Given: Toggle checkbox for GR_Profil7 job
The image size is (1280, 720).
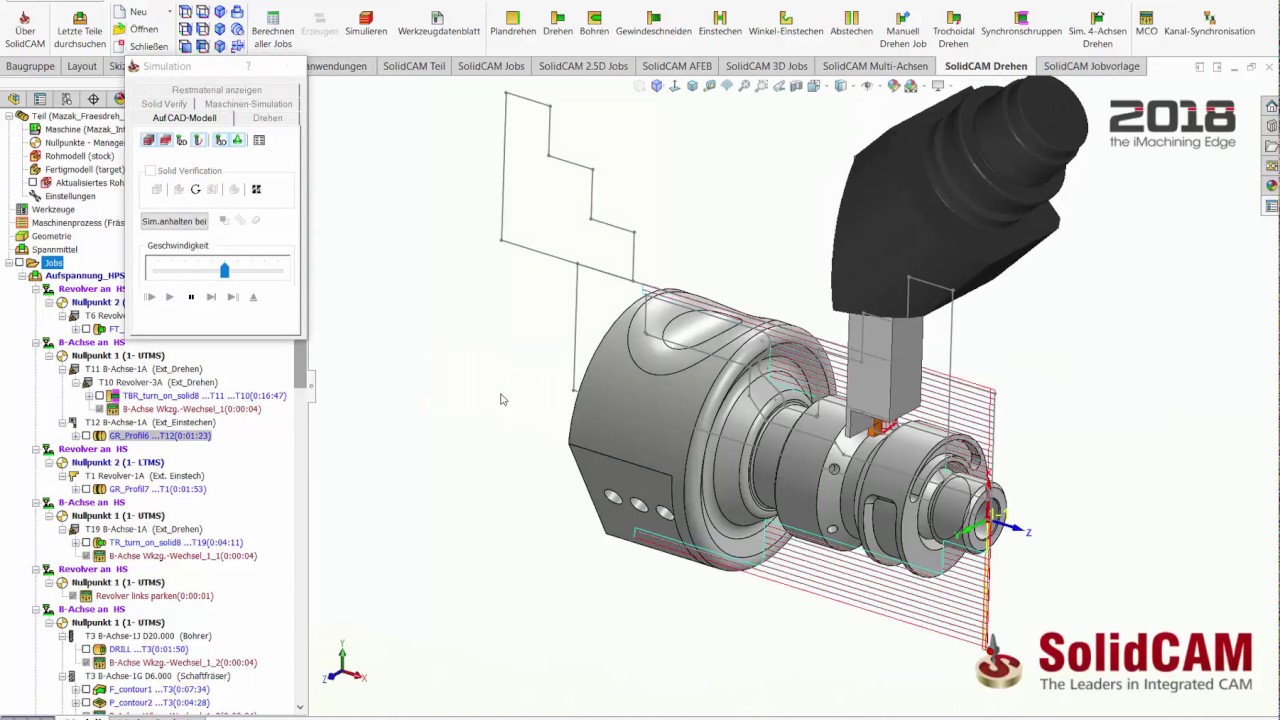Looking at the screenshot, I should (86, 489).
